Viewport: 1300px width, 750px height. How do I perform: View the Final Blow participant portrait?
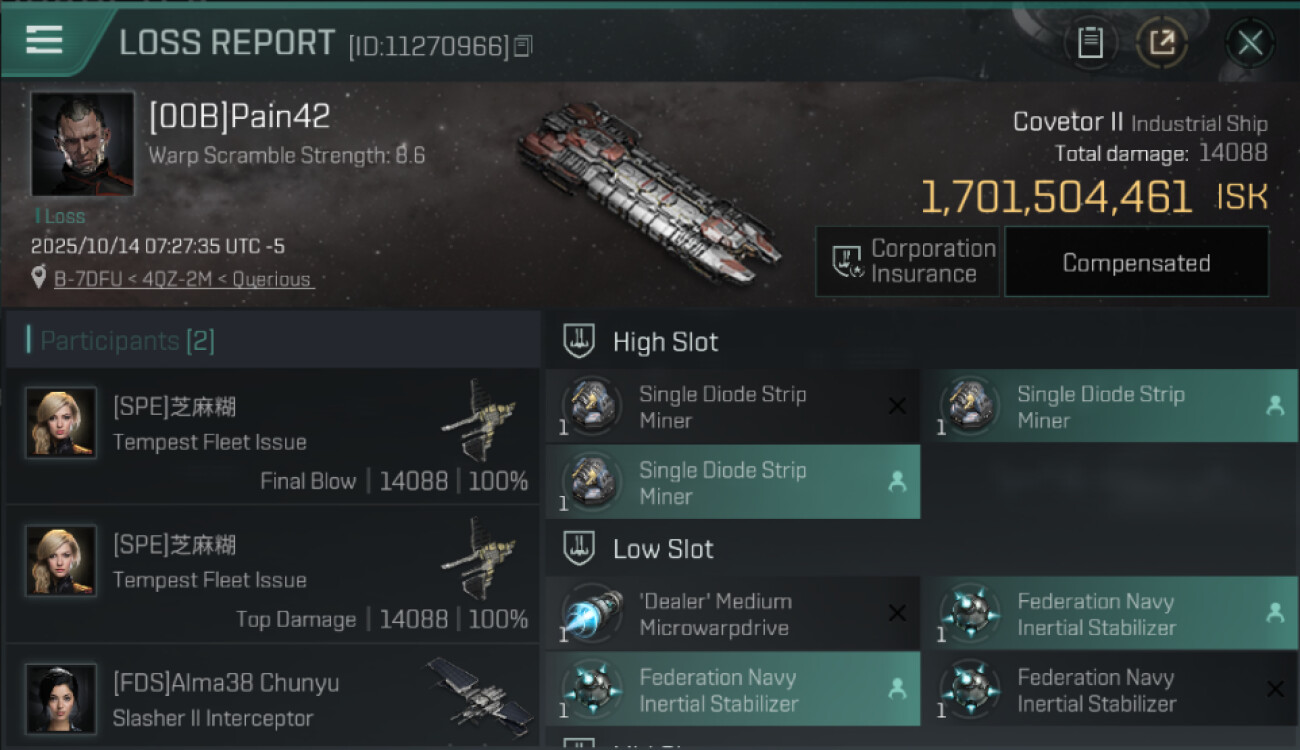pos(61,423)
